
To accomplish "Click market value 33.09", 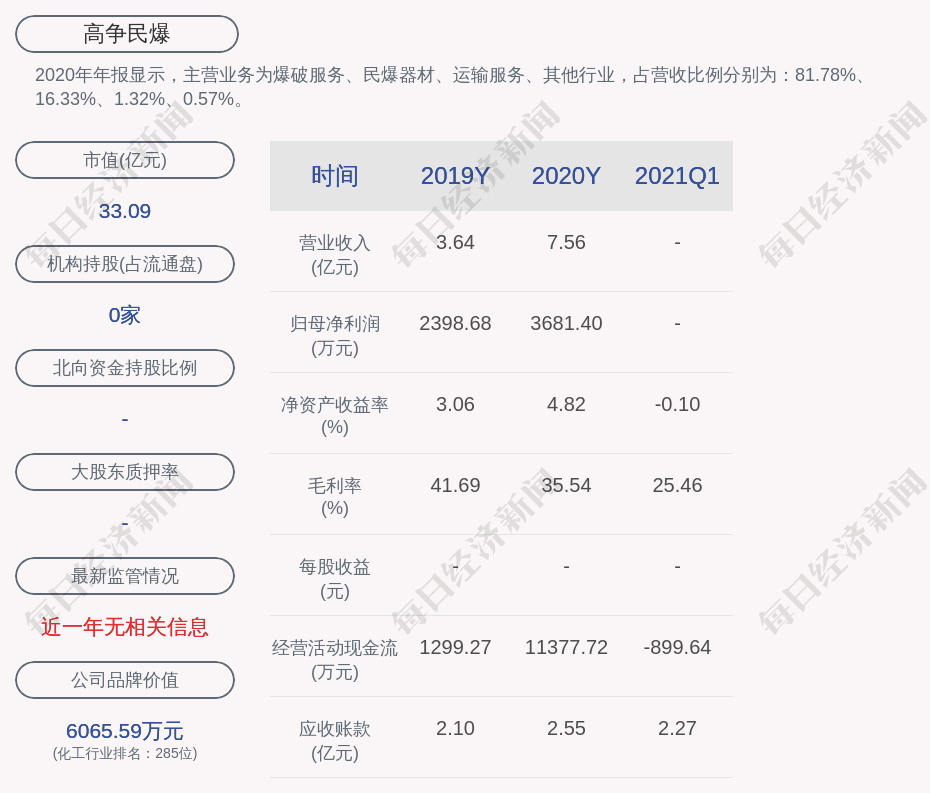I will pyautogui.click(x=125, y=211).
